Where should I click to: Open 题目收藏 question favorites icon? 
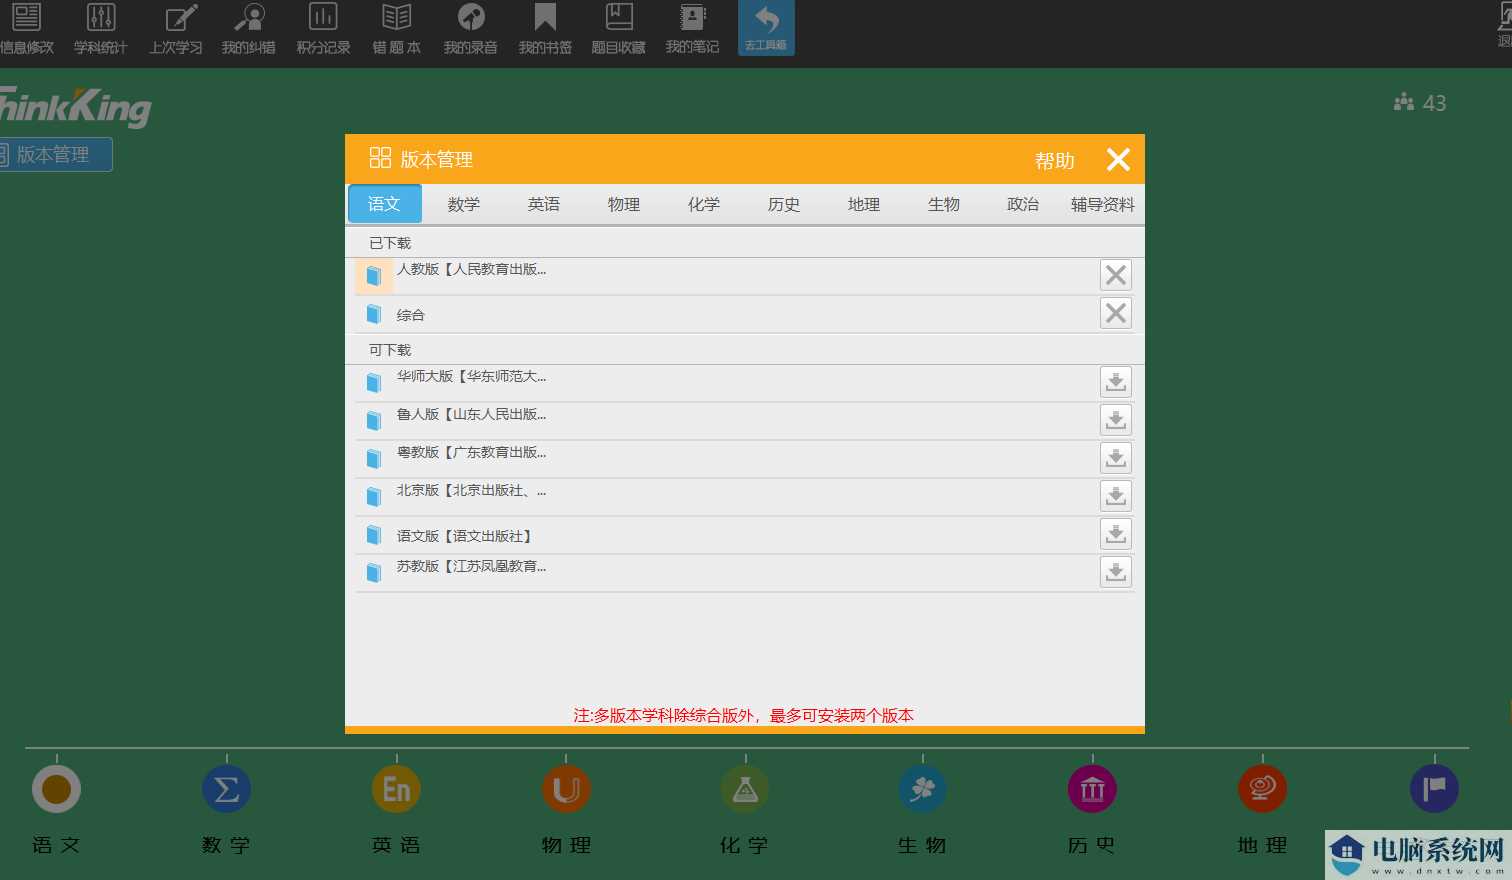tap(619, 28)
